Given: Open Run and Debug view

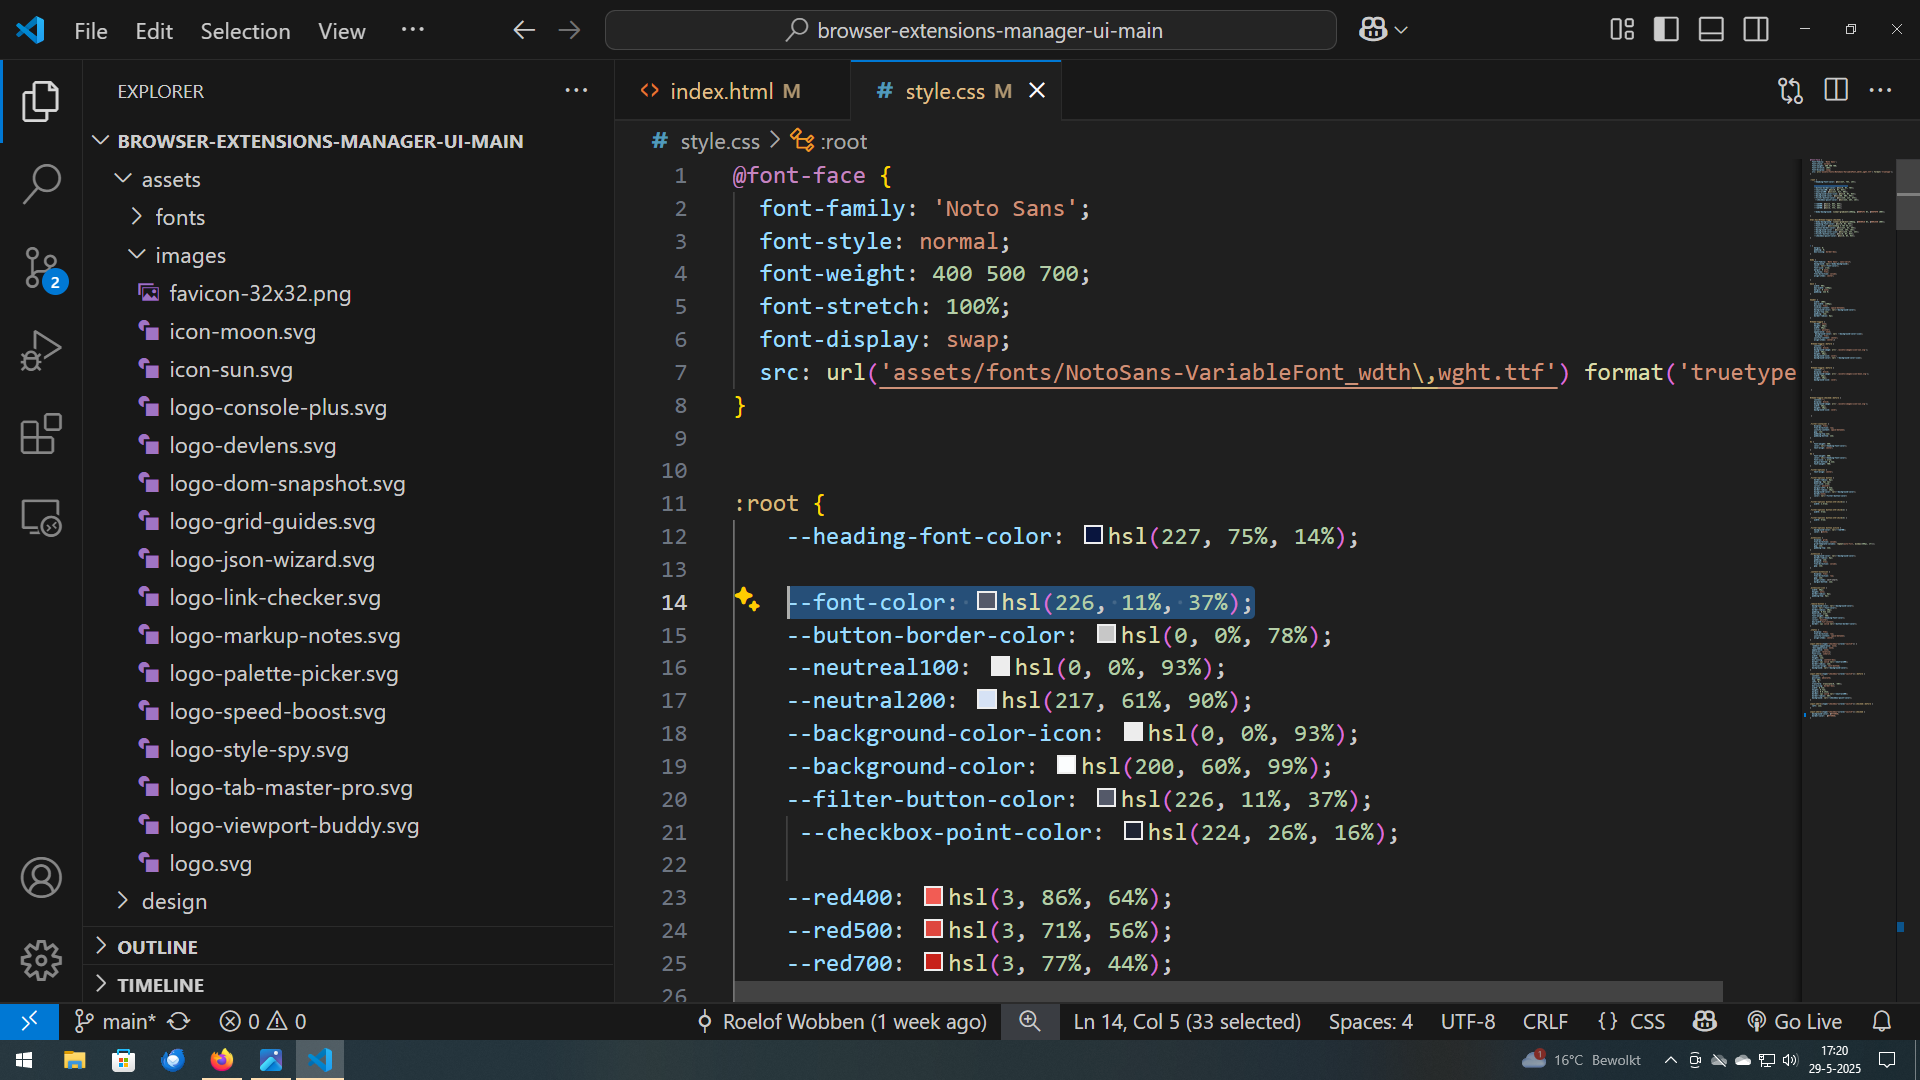Looking at the screenshot, I should tap(41, 351).
